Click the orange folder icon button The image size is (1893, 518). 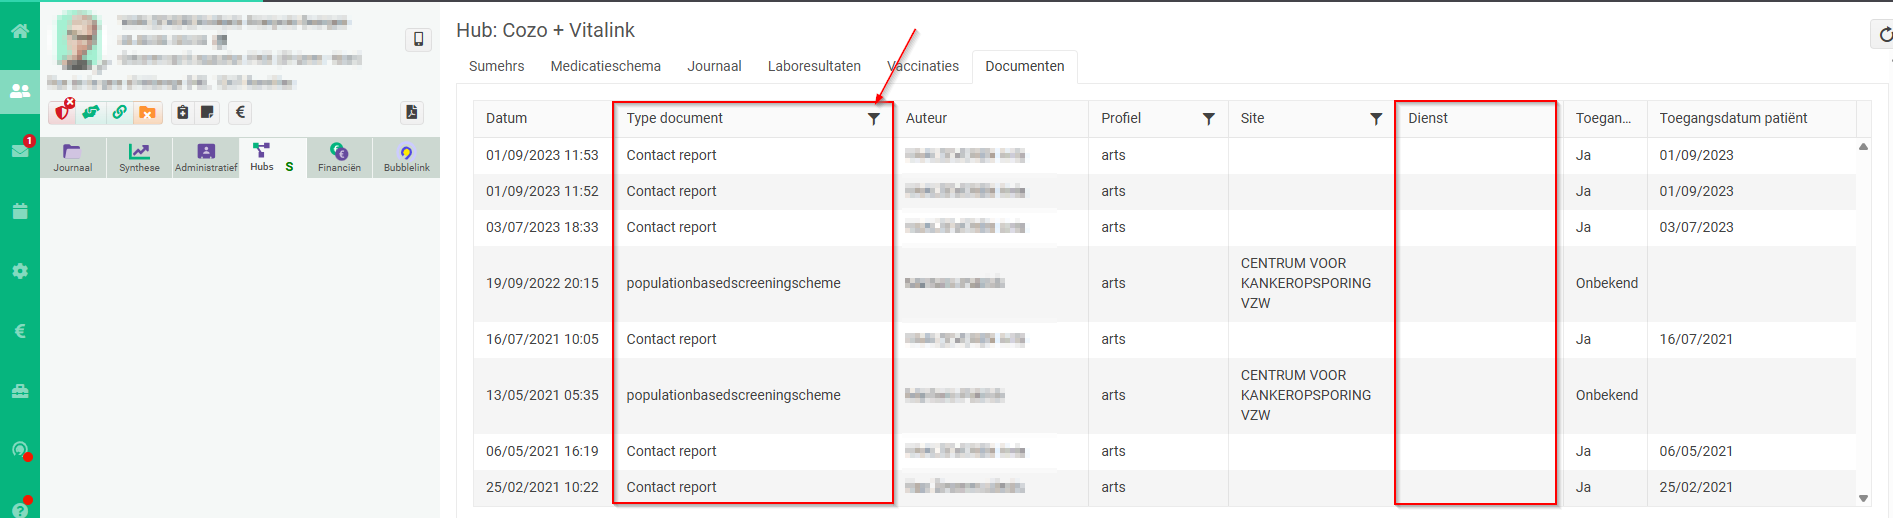[x=147, y=112]
